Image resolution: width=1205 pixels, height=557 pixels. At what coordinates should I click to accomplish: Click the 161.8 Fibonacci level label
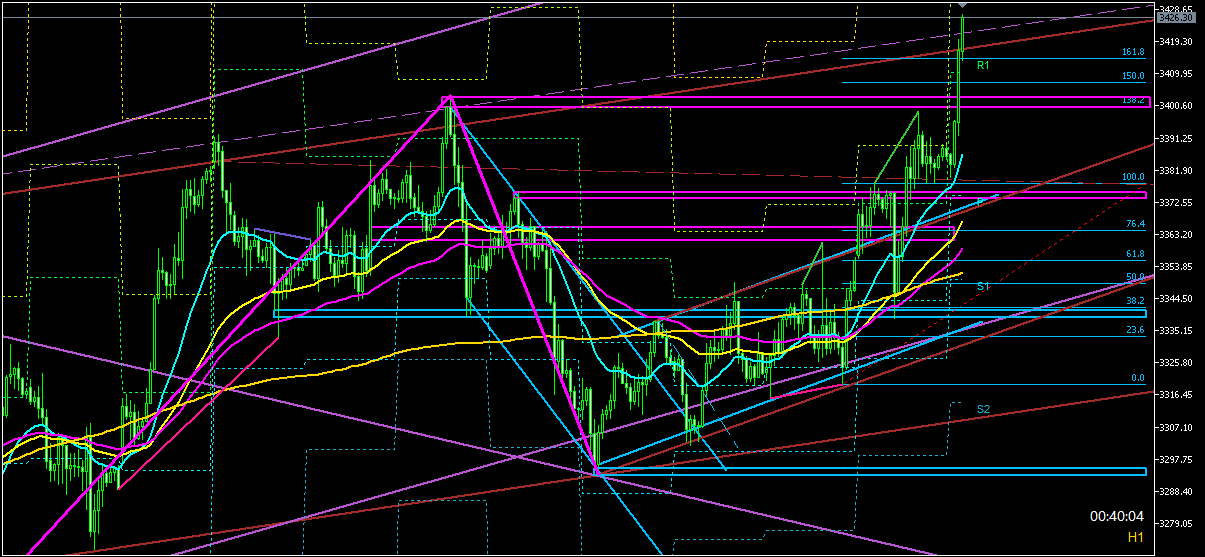coord(1133,52)
